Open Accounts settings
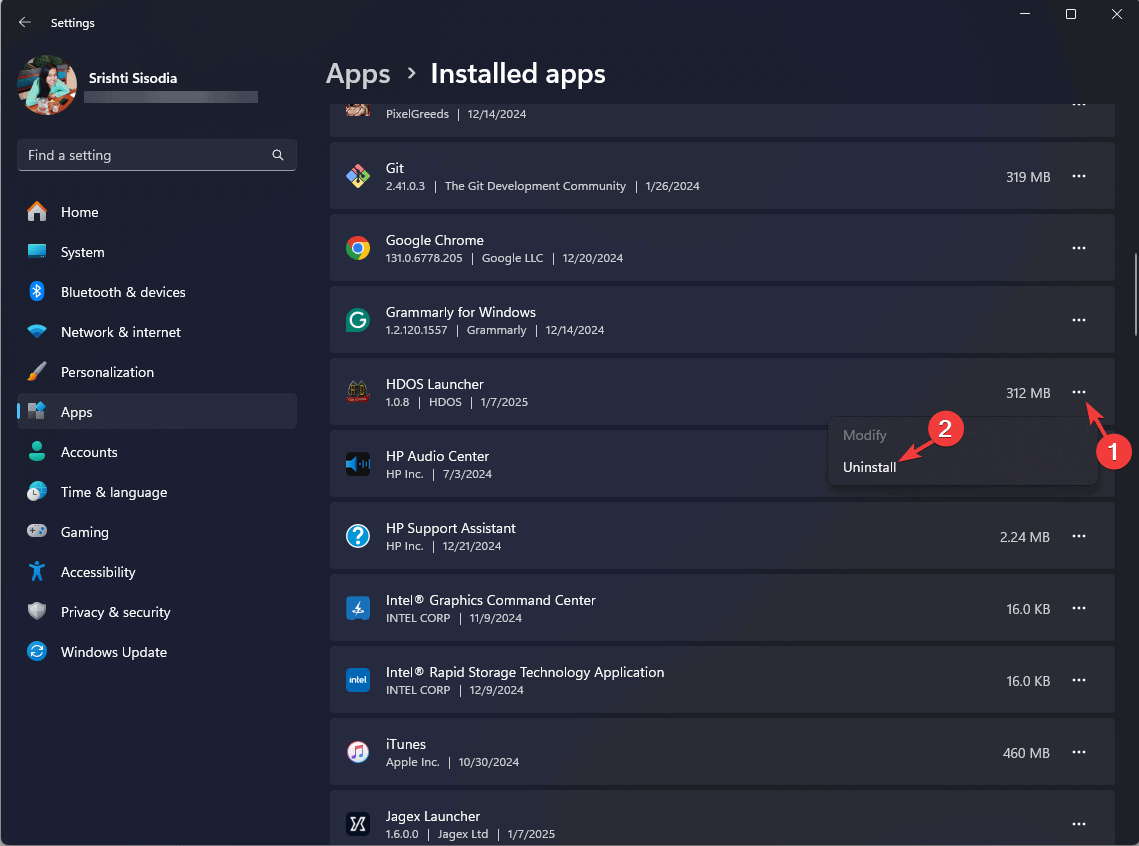The image size is (1139, 846). [x=157, y=452]
